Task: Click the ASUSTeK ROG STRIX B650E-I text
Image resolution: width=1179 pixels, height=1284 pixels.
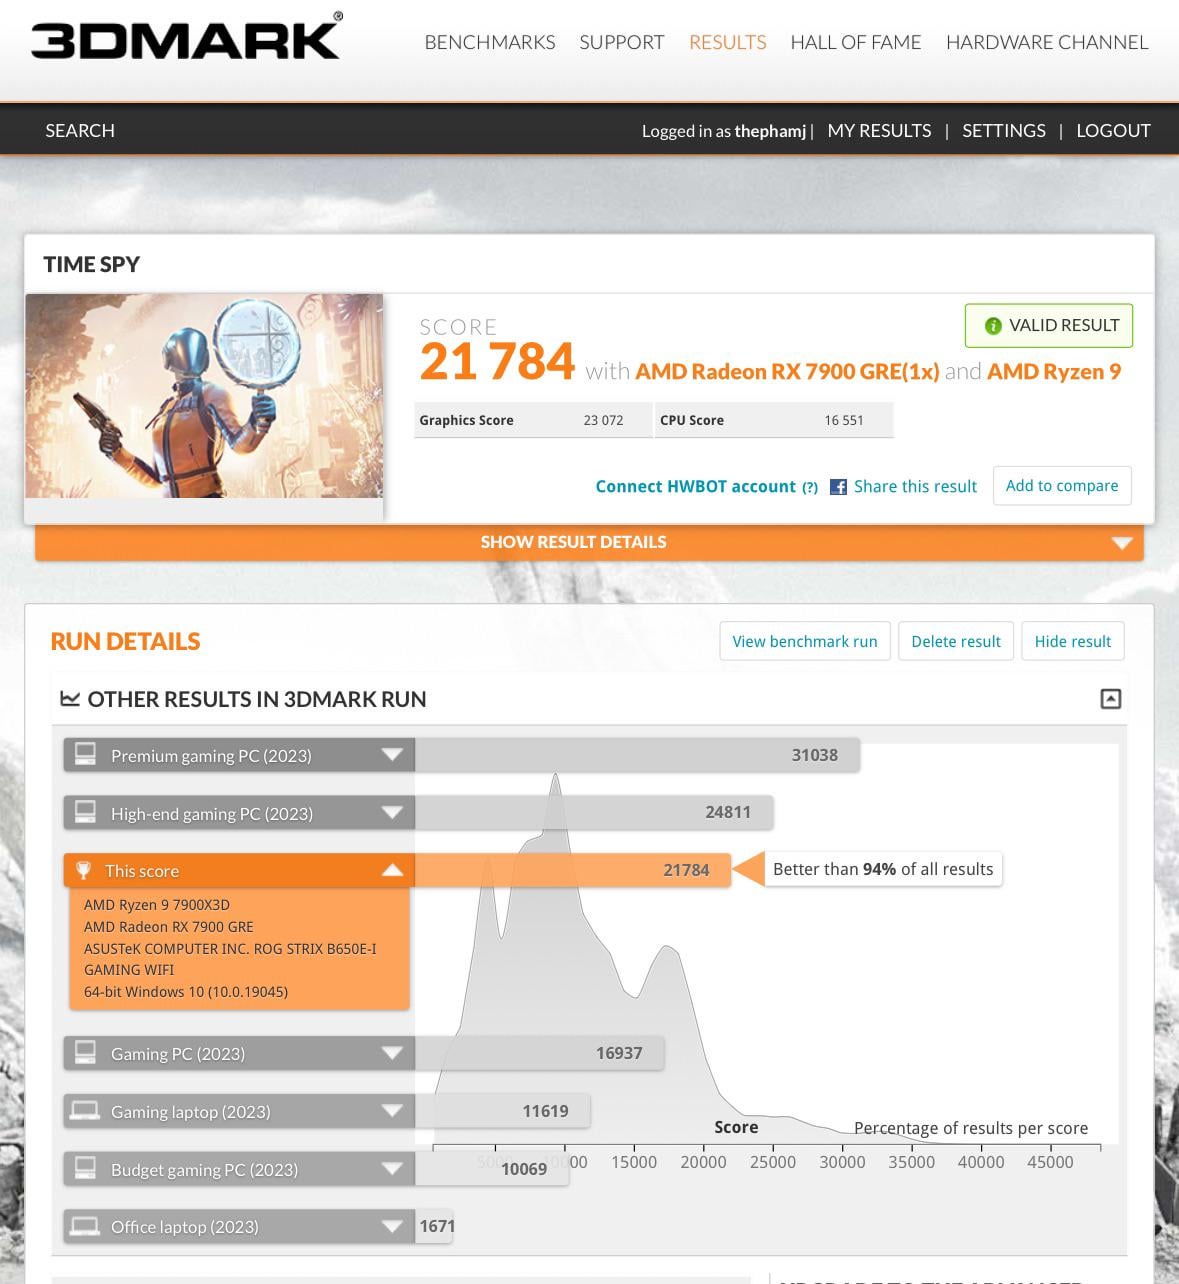Action: 230,959
